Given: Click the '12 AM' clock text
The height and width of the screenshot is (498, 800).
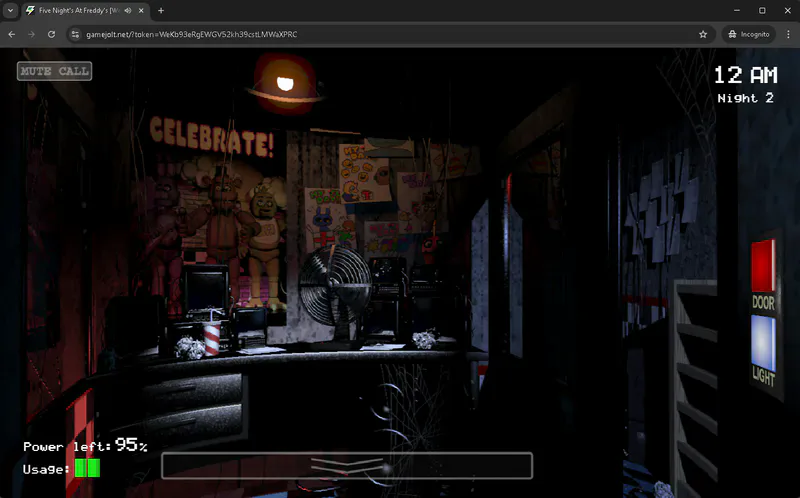Looking at the screenshot, I should pos(745,75).
